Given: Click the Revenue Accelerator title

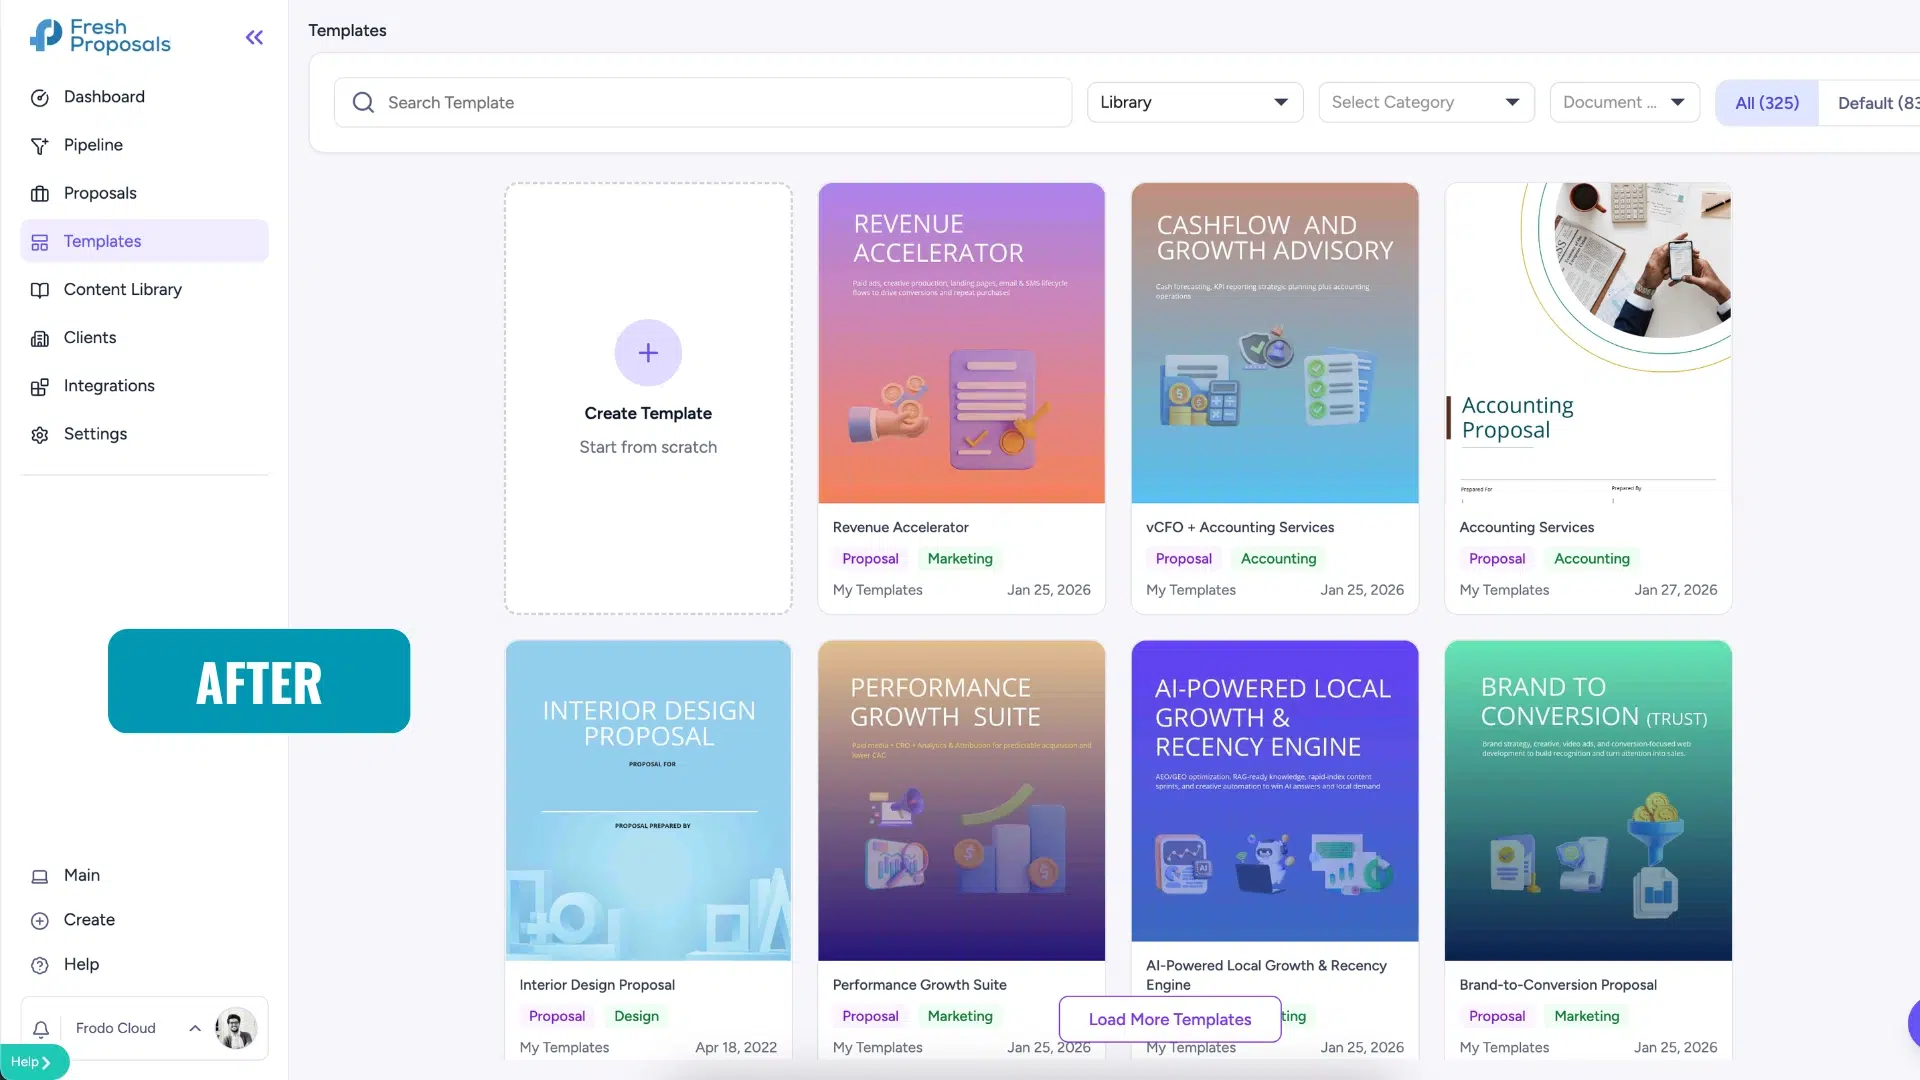Looking at the screenshot, I should point(900,527).
